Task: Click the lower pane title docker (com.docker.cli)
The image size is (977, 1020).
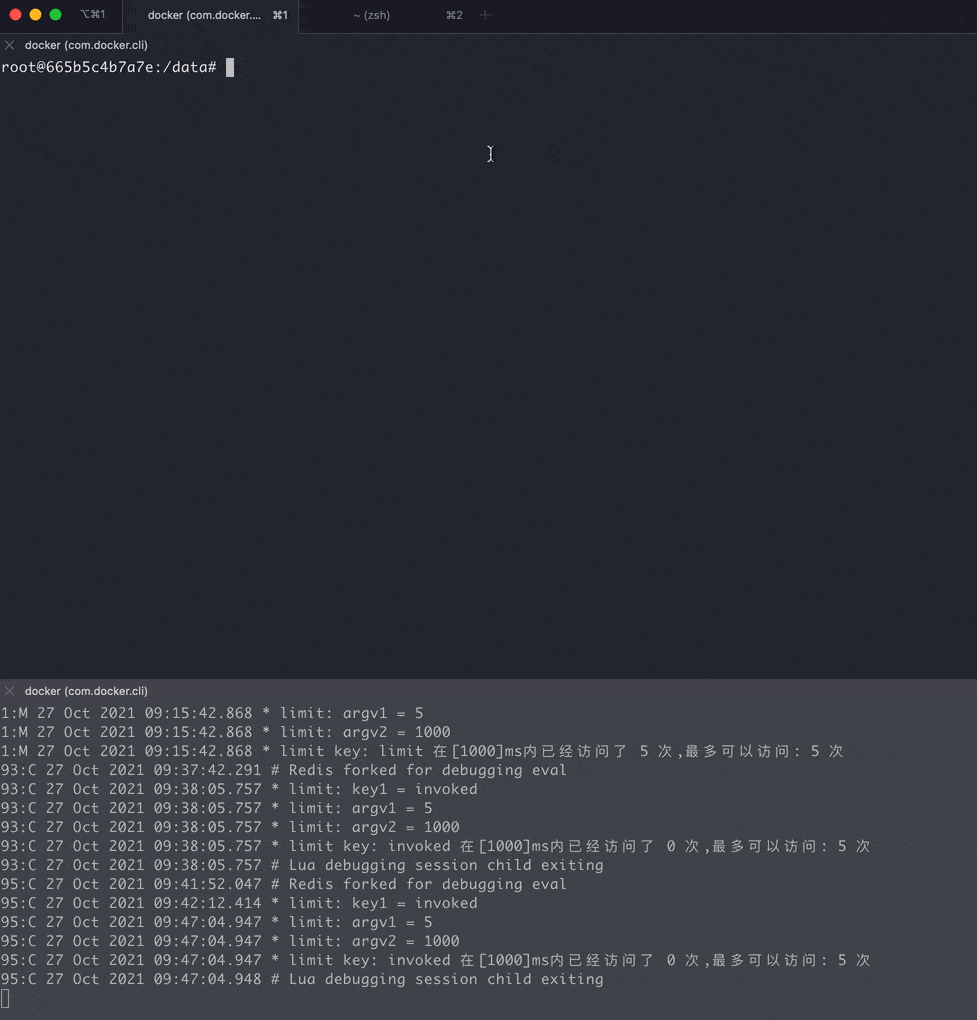Action: click(x=86, y=691)
